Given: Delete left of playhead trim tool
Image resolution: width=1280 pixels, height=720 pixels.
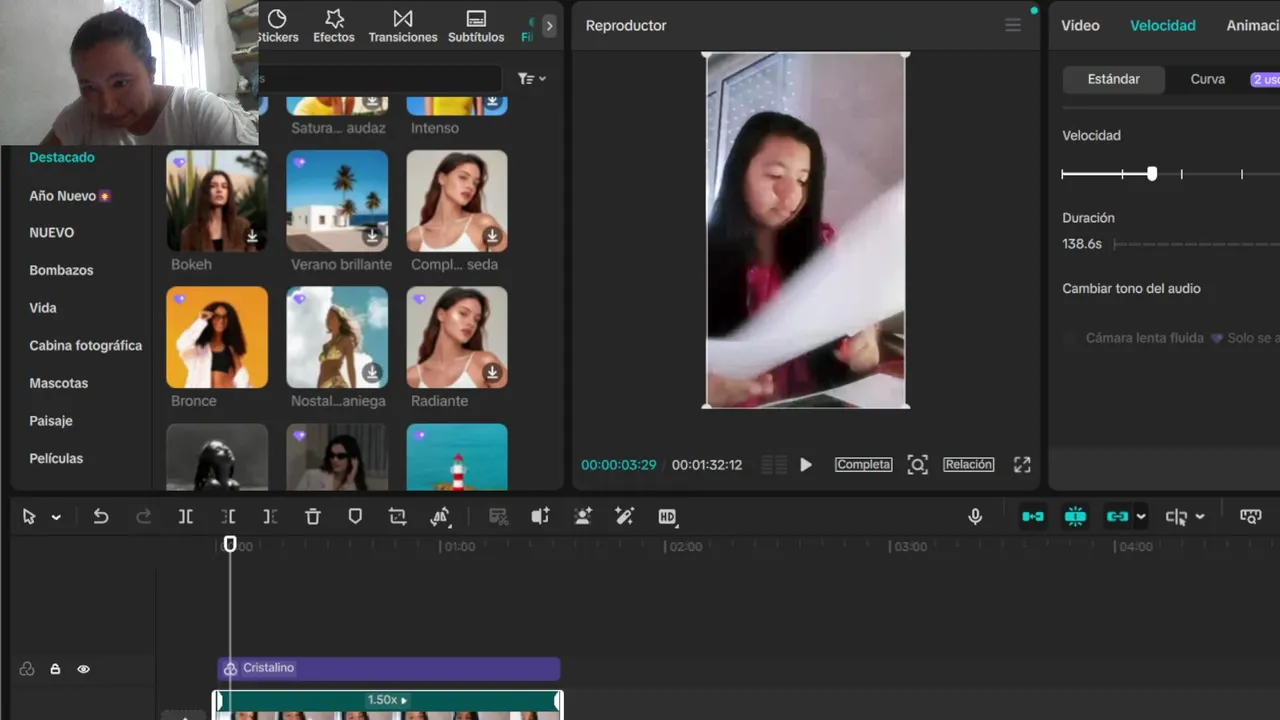Looking at the screenshot, I should (228, 517).
